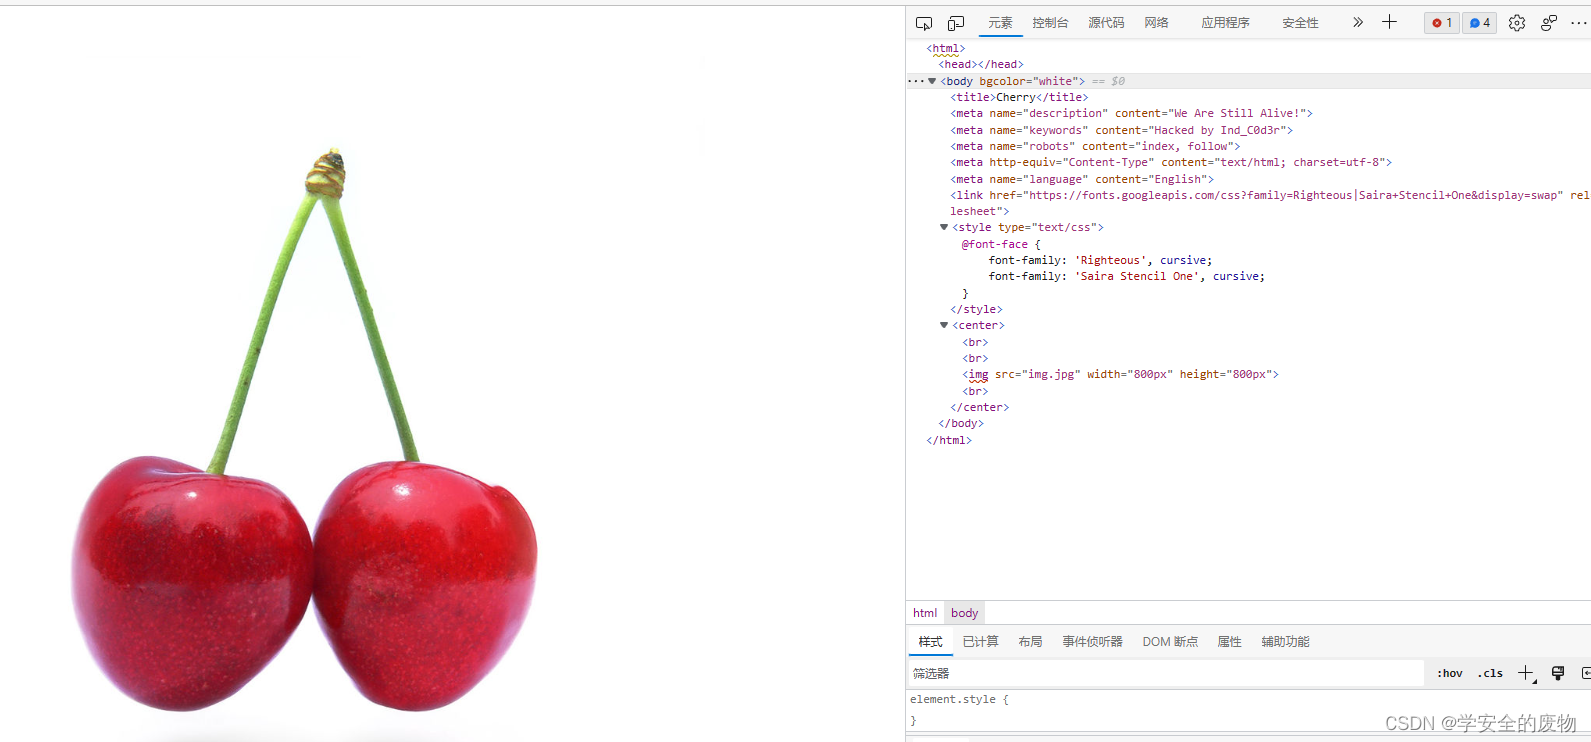Viewport: 1591px width, 742px height.
Task: Click the element.style rule block
Action: click(1248, 709)
